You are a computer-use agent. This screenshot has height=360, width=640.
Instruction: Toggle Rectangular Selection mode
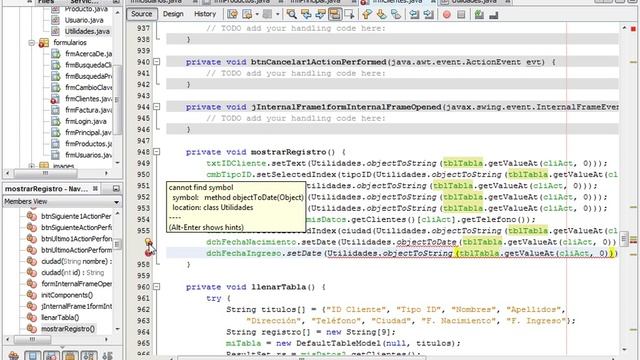click(x=349, y=15)
